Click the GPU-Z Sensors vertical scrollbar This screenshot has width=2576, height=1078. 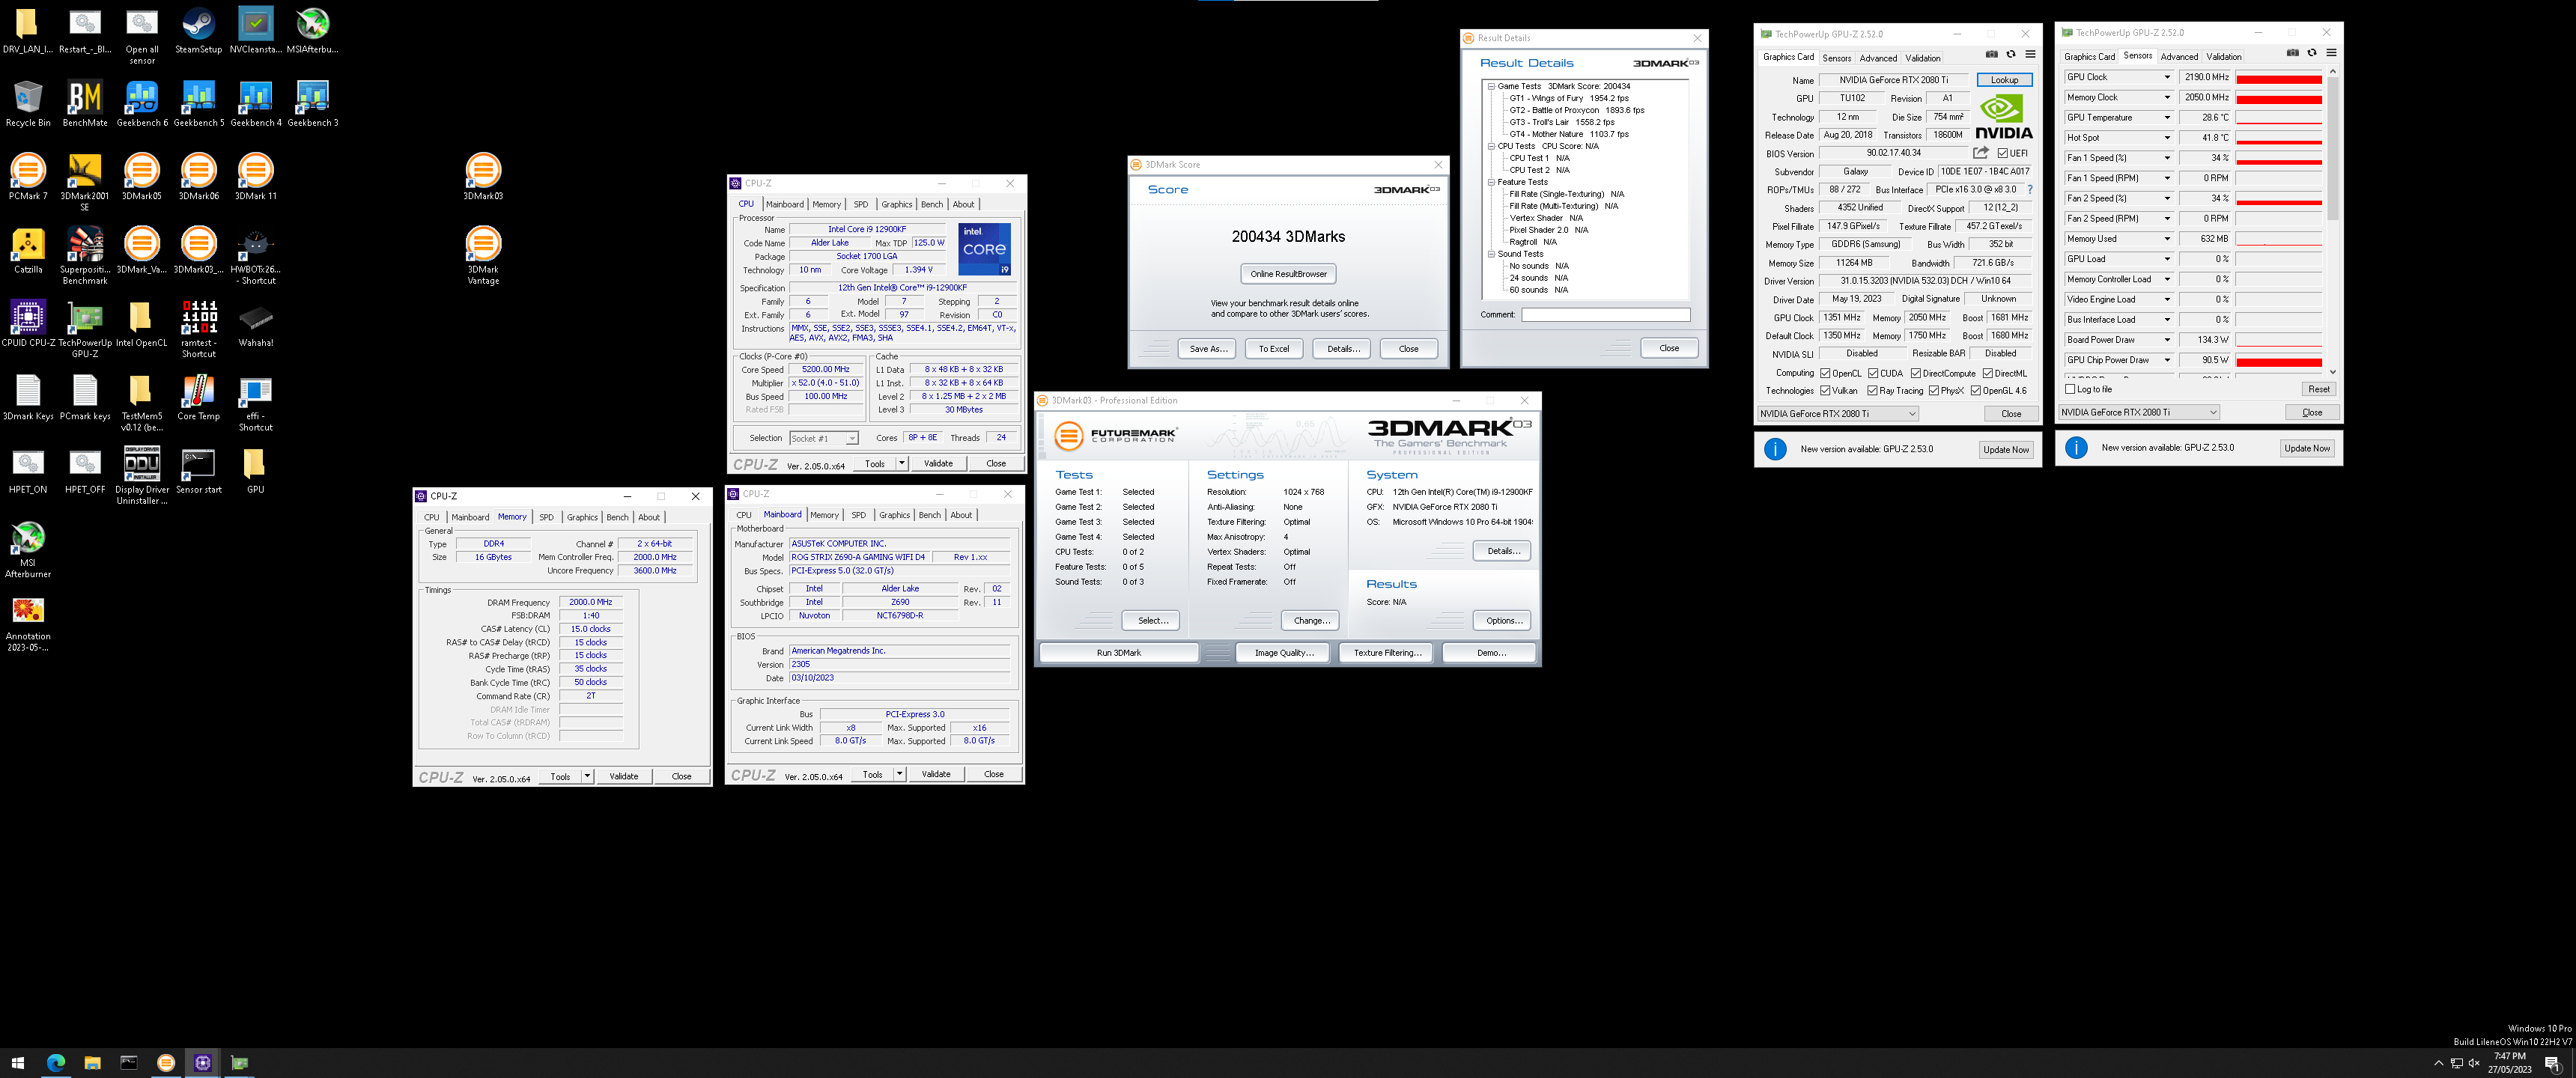pyautogui.click(x=2332, y=150)
